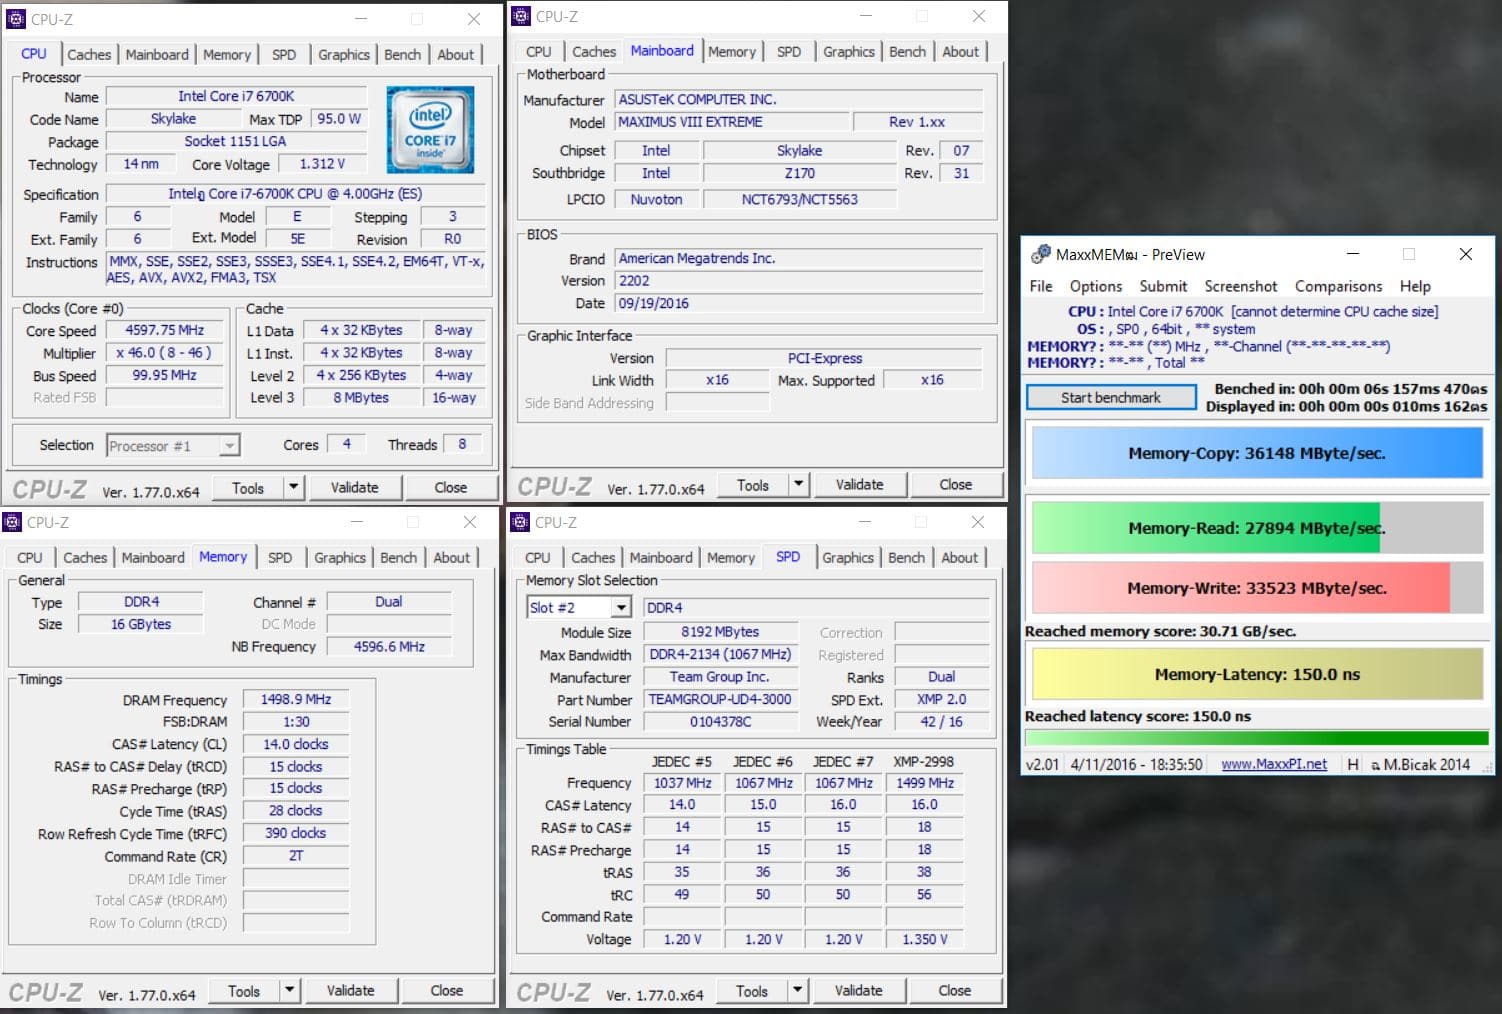
Task: Click the Intel Core i7 logo badge
Action: coord(430,130)
